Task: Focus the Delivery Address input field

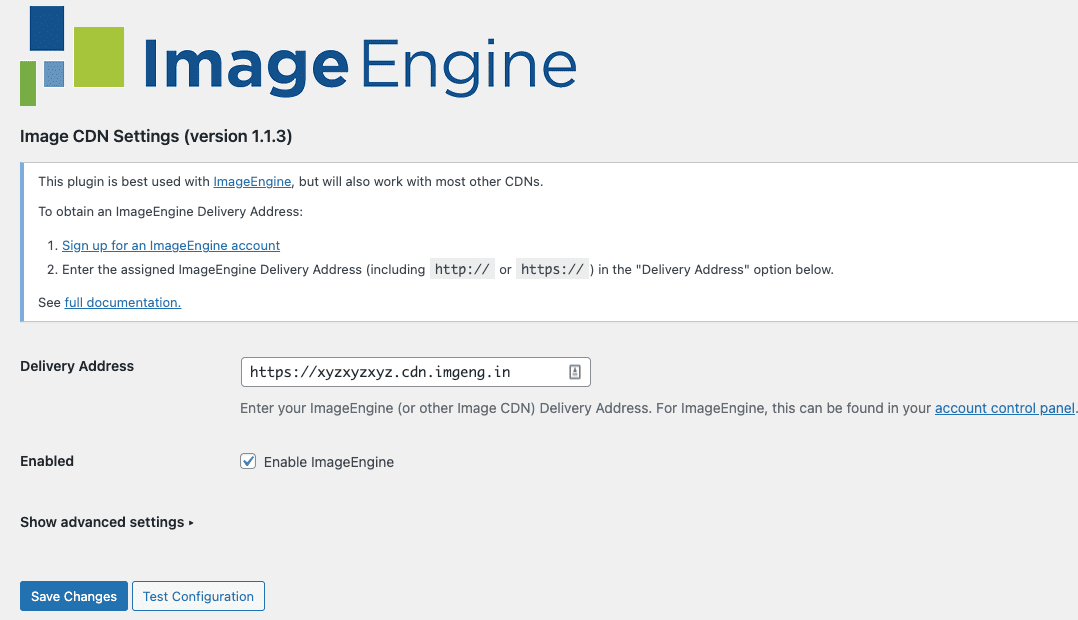Action: click(x=415, y=372)
